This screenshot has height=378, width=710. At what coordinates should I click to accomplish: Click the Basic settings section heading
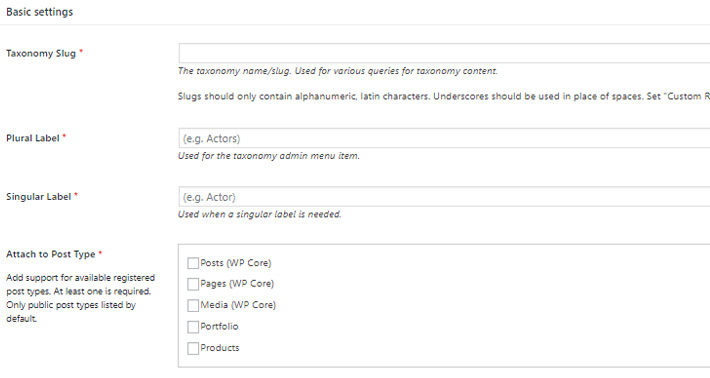tap(39, 12)
